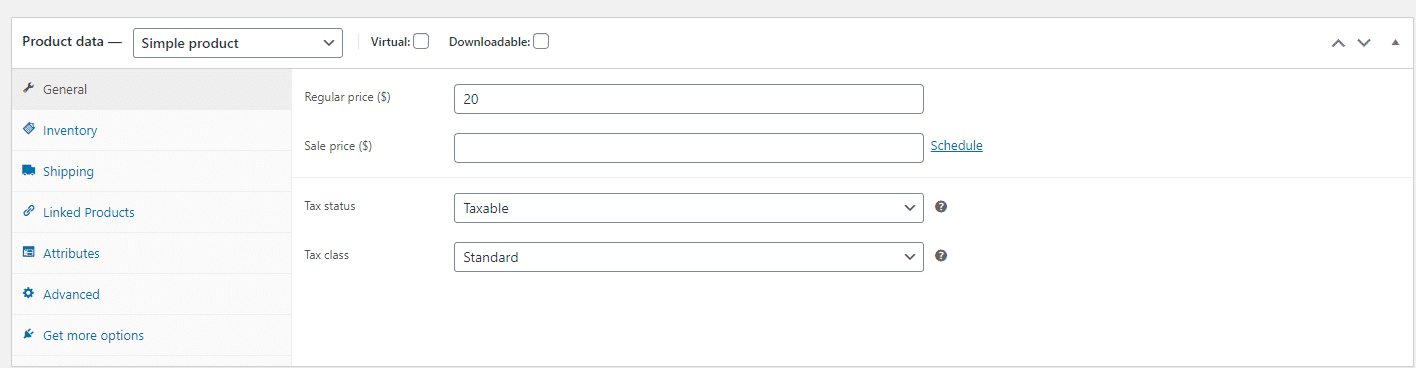Viewport: 1416px width, 368px height.
Task: Open the Tax status Taxable dropdown
Action: tap(688, 208)
